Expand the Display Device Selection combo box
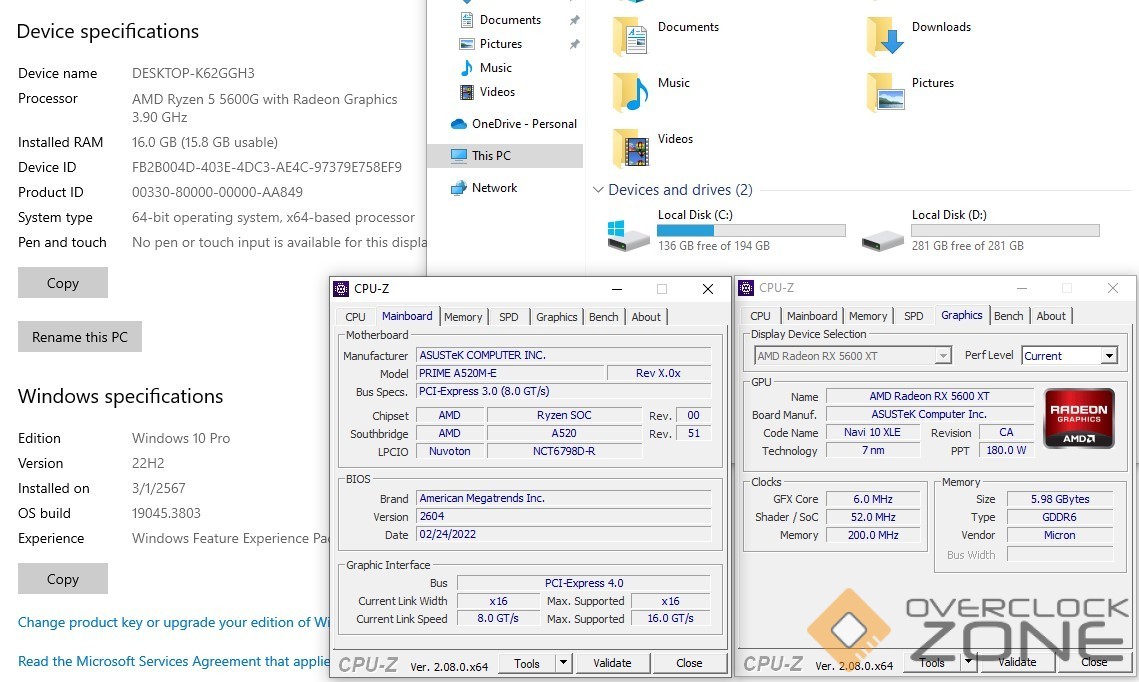 942,356
